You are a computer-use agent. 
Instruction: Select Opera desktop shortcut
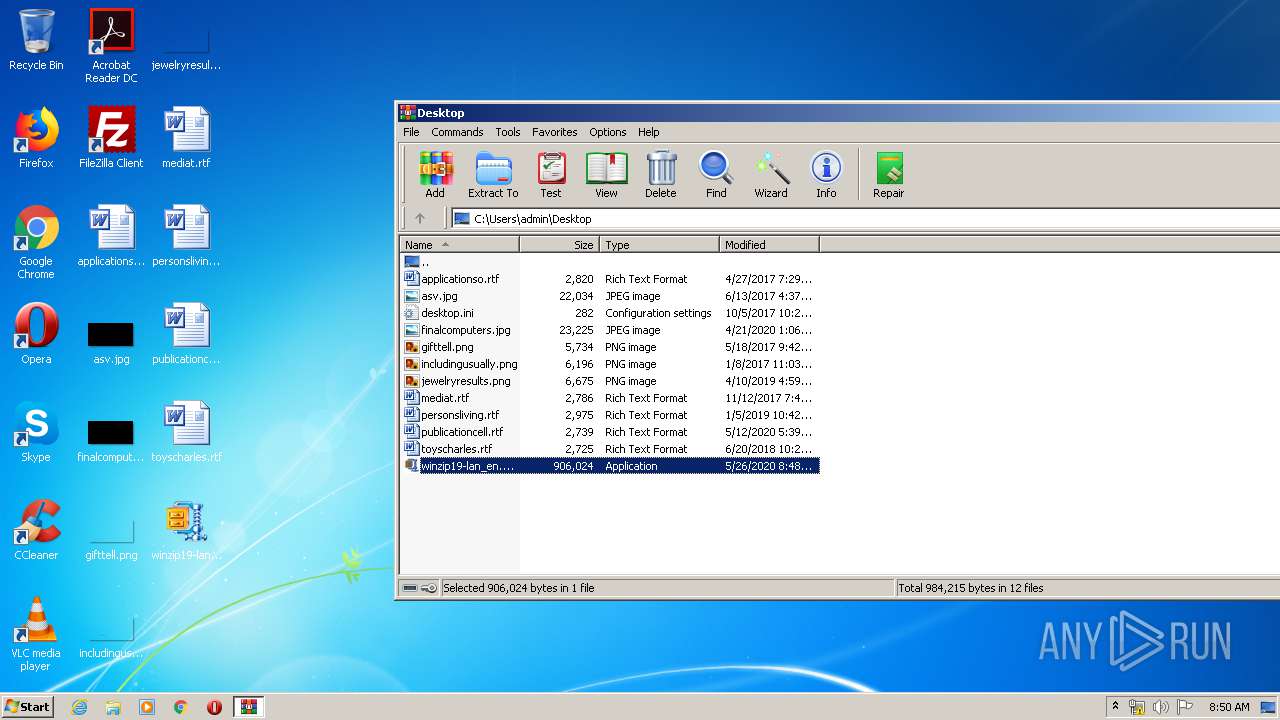[36, 334]
